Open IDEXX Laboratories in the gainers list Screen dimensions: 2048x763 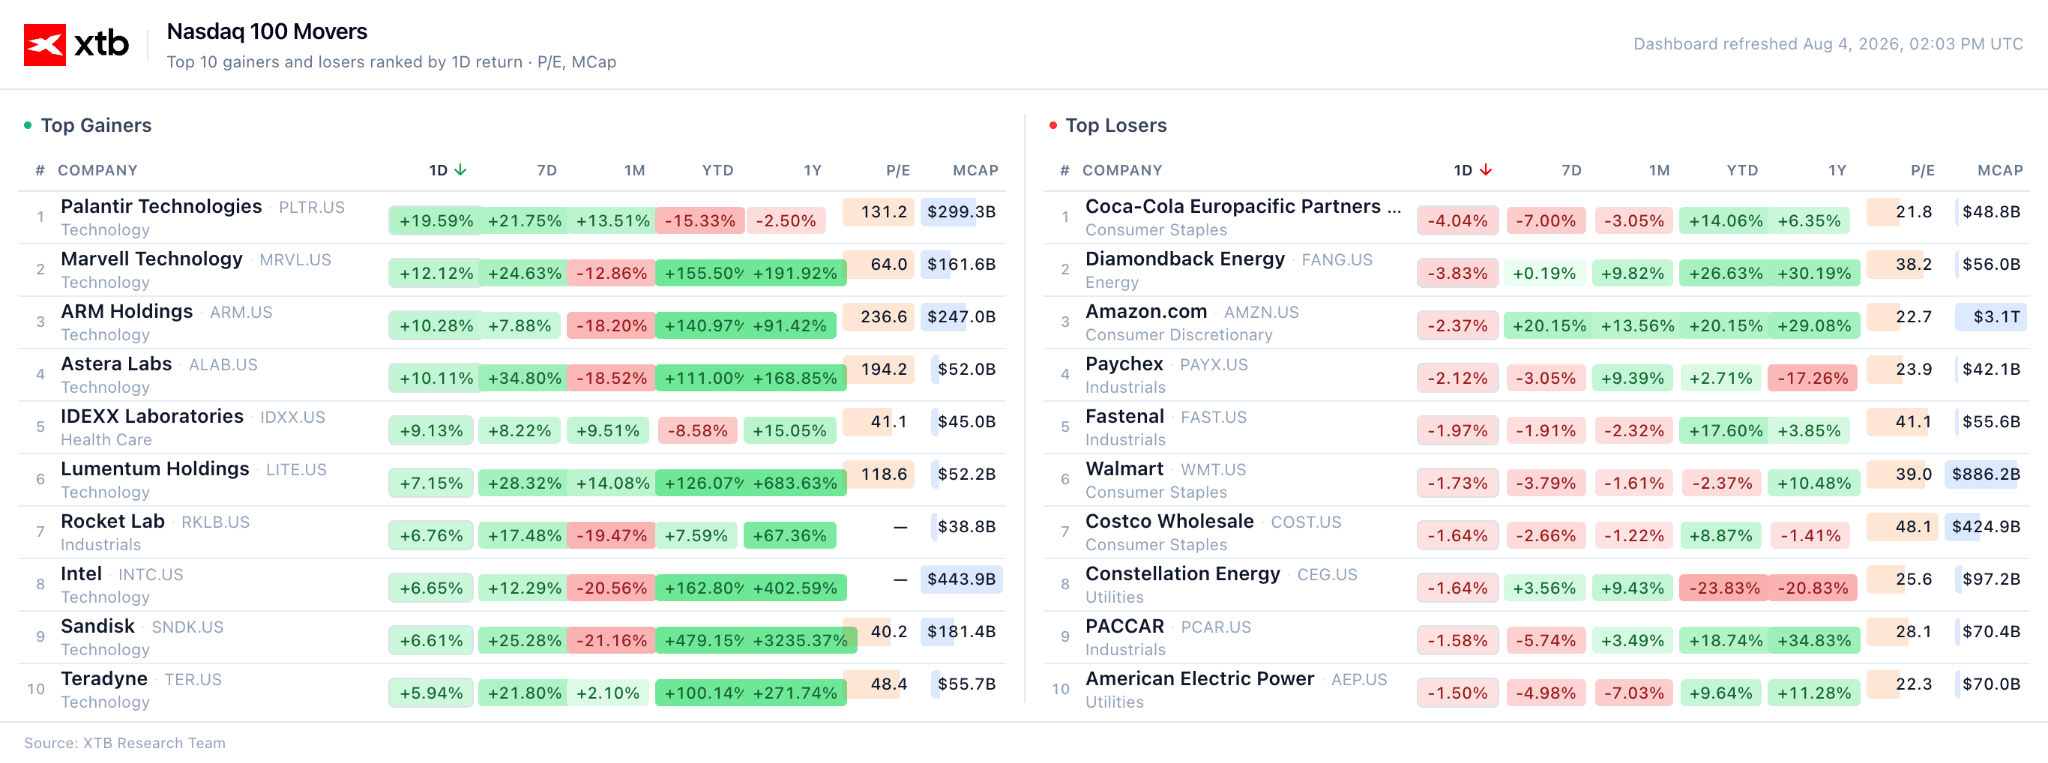click(x=152, y=416)
